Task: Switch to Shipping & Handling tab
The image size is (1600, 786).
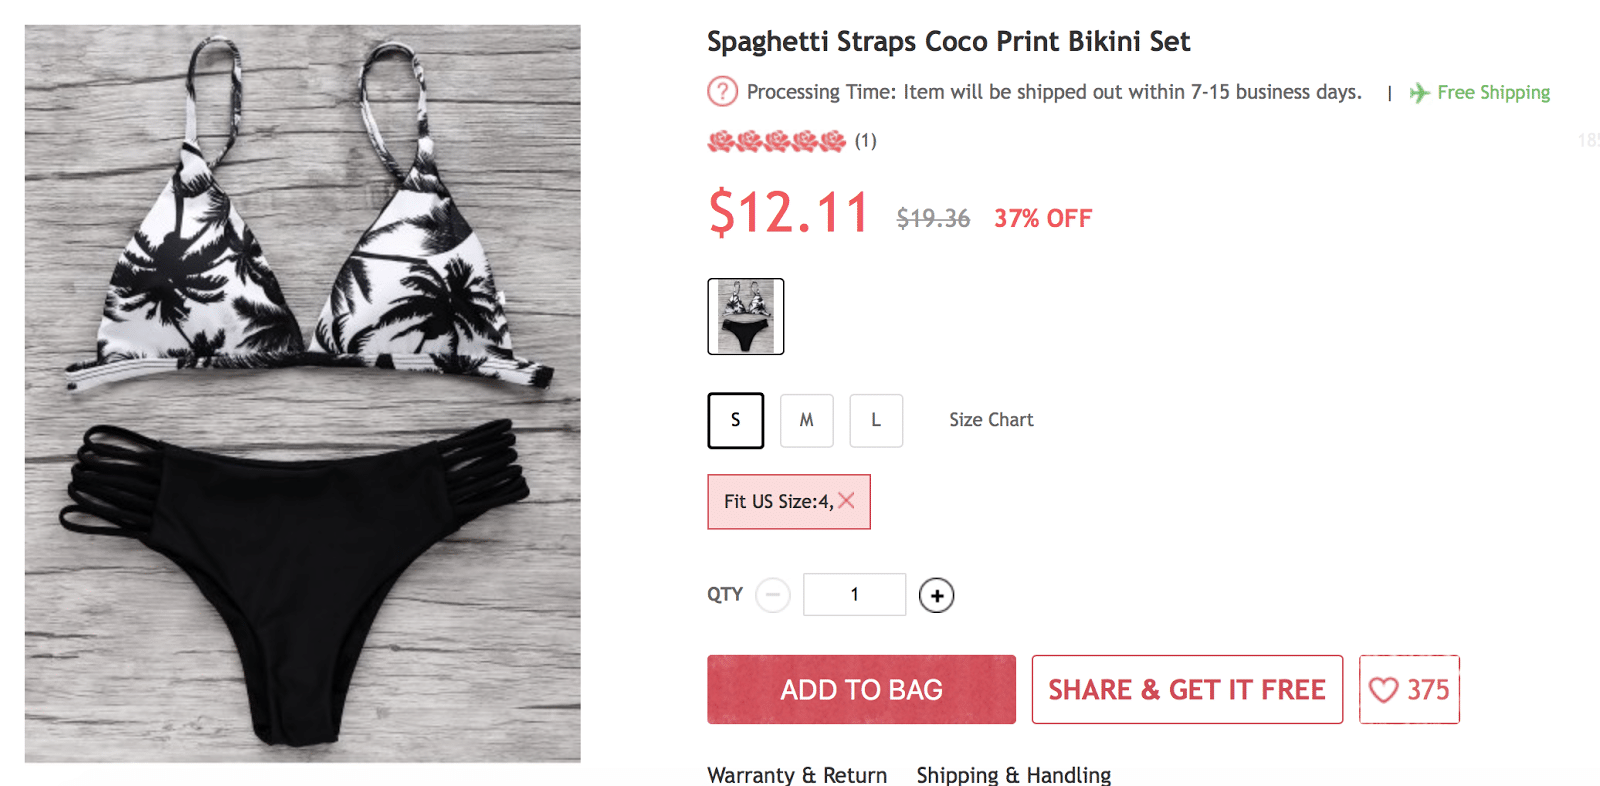Action: [1013, 775]
